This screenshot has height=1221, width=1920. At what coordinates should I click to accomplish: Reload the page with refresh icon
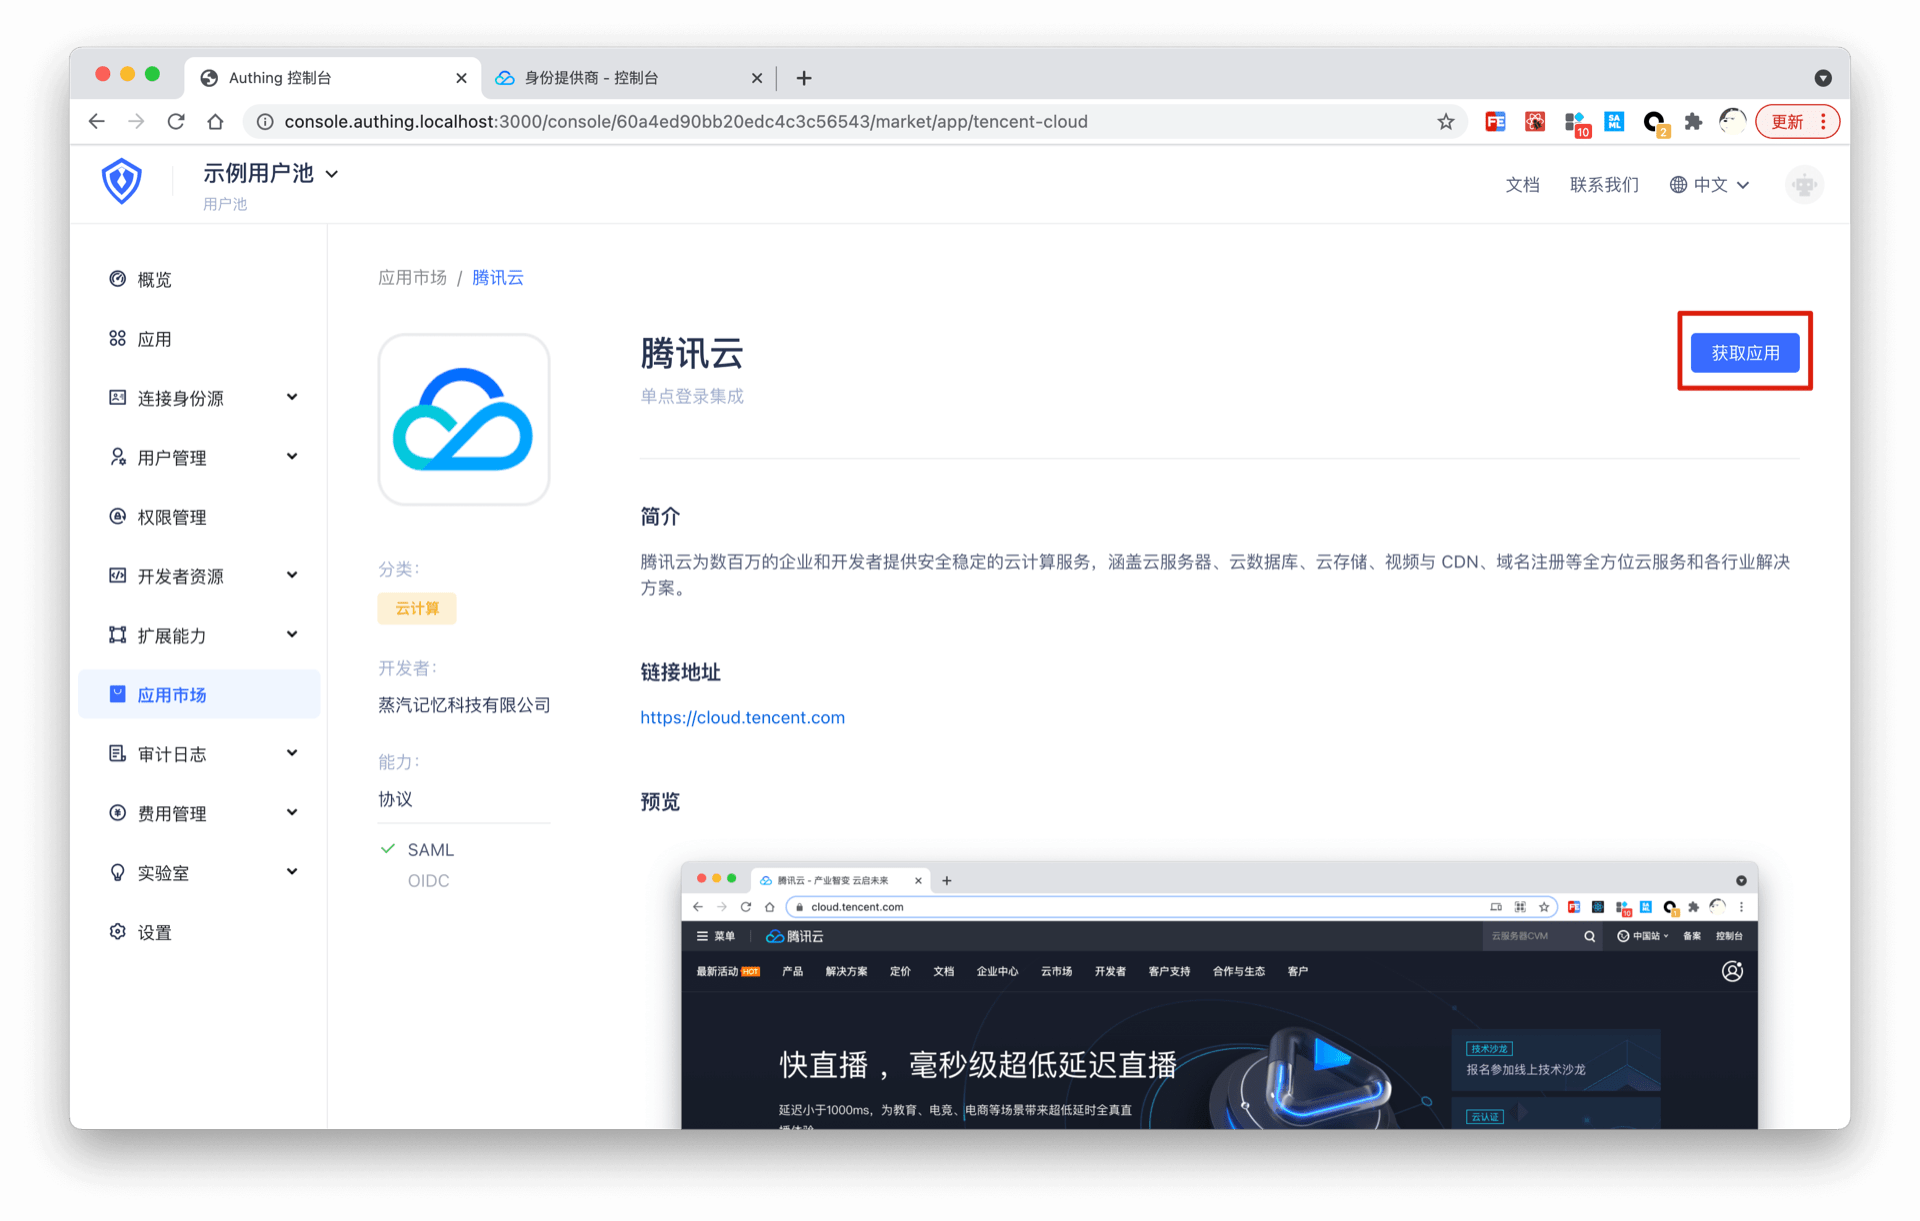pyautogui.click(x=176, y=122)
